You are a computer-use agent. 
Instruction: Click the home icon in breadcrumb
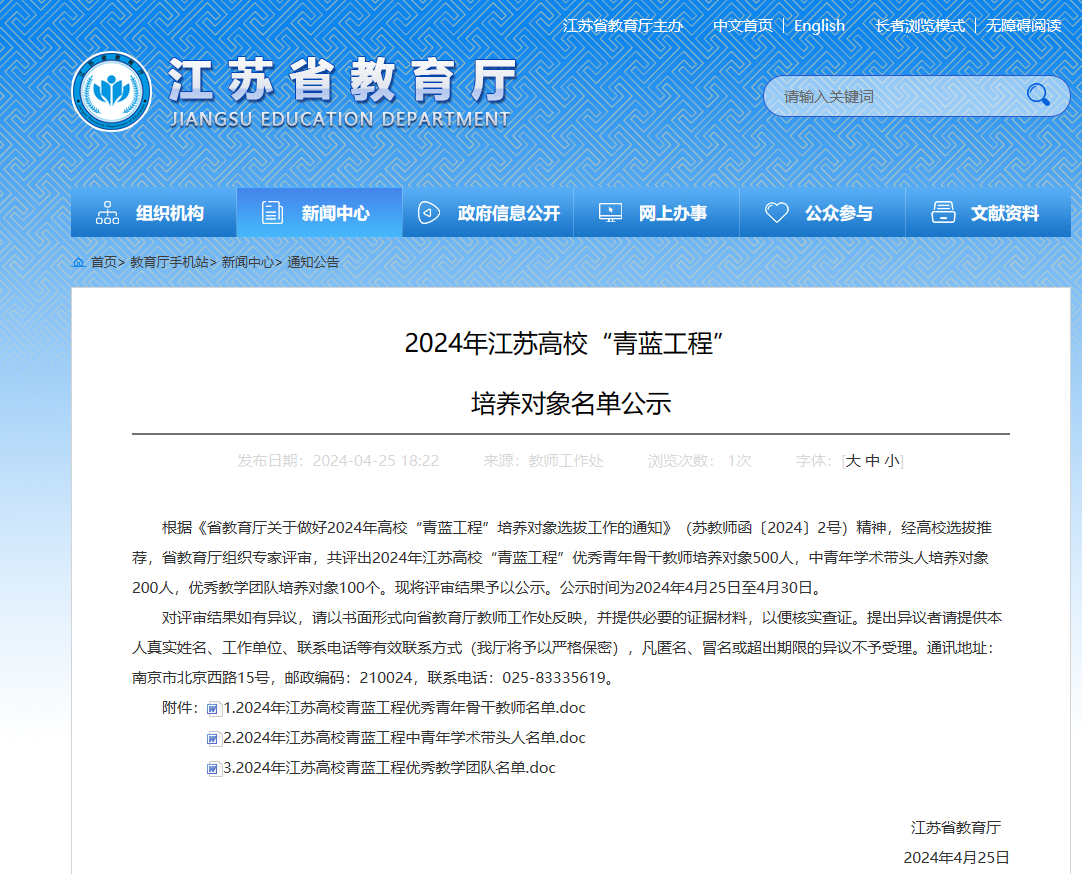click(78, 262)
